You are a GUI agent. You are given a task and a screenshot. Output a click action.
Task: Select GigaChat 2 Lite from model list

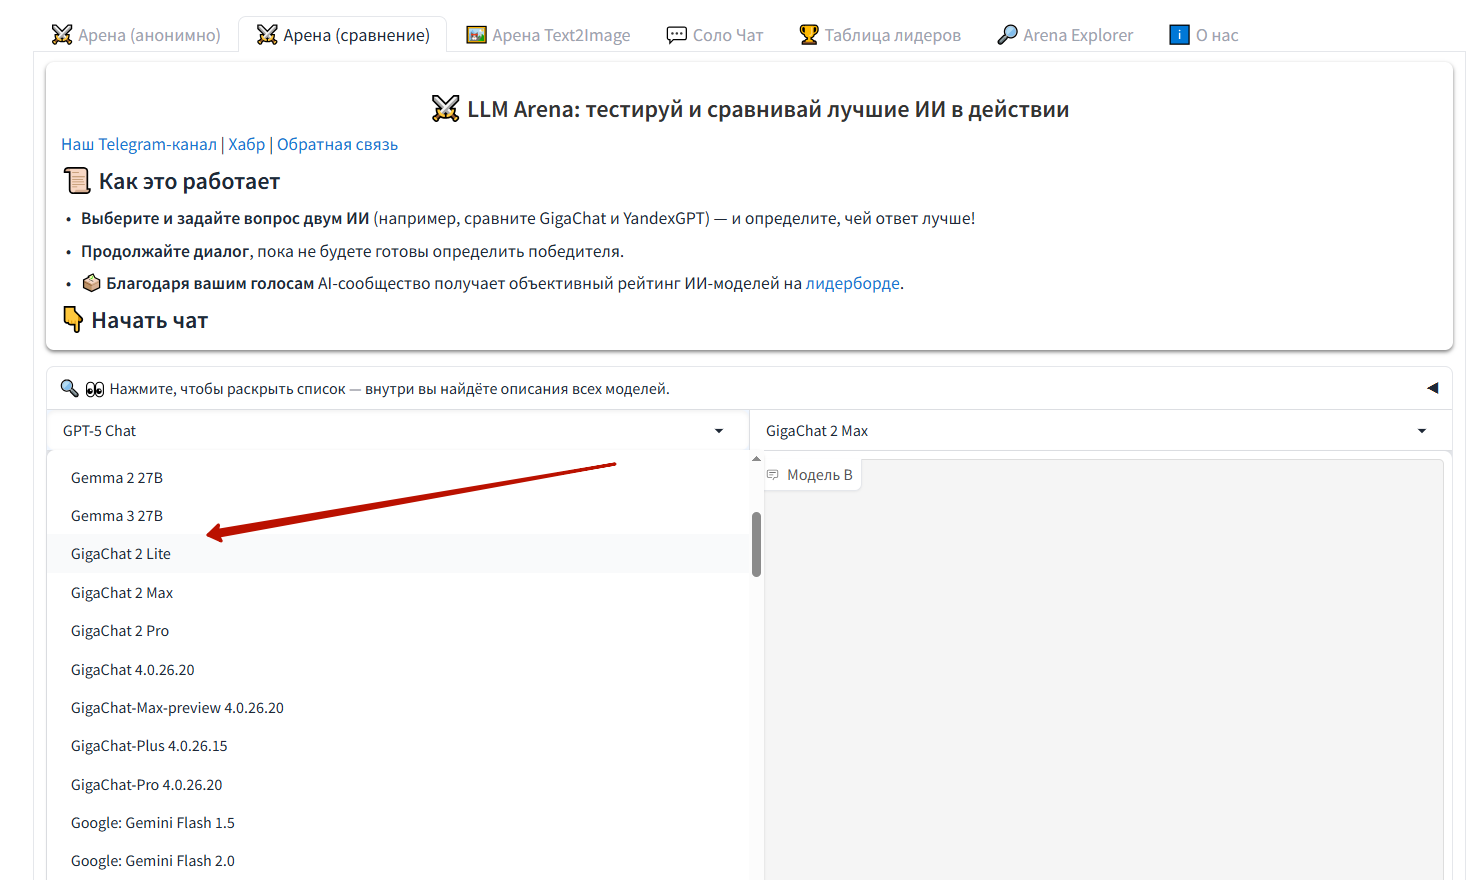(121, 554)
